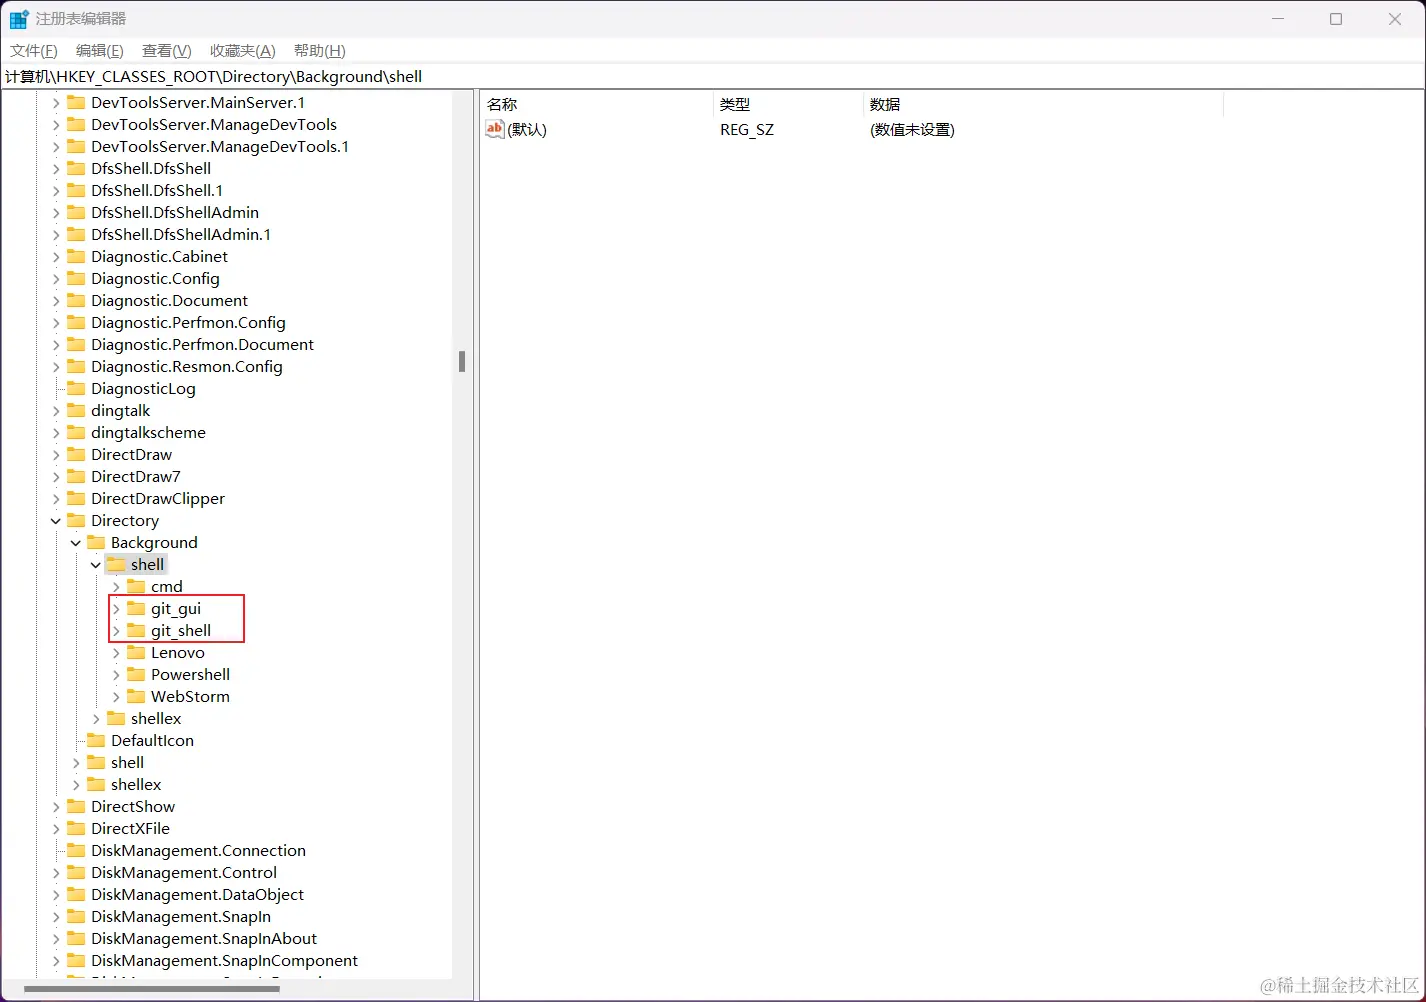
Task: Click the dingtalk folder icon
Action: pos(76,410)
